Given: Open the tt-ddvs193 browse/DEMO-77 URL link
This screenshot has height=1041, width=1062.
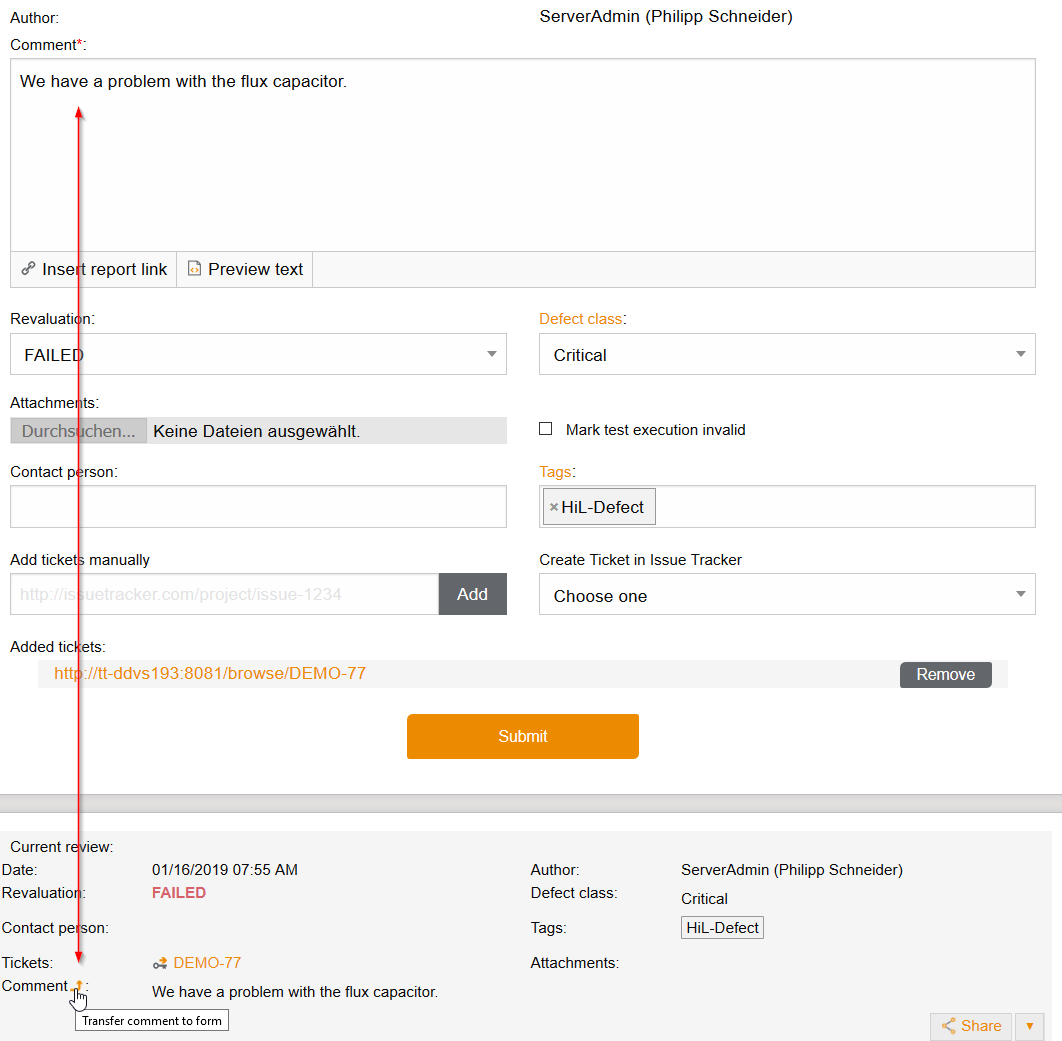Looking at the screenshot, I should [210, 674].
